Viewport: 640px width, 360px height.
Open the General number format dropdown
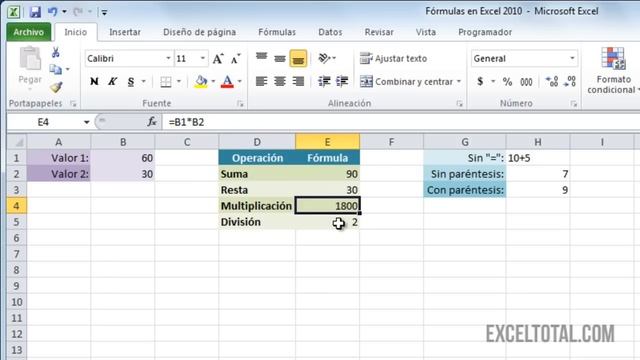[572, 58]
